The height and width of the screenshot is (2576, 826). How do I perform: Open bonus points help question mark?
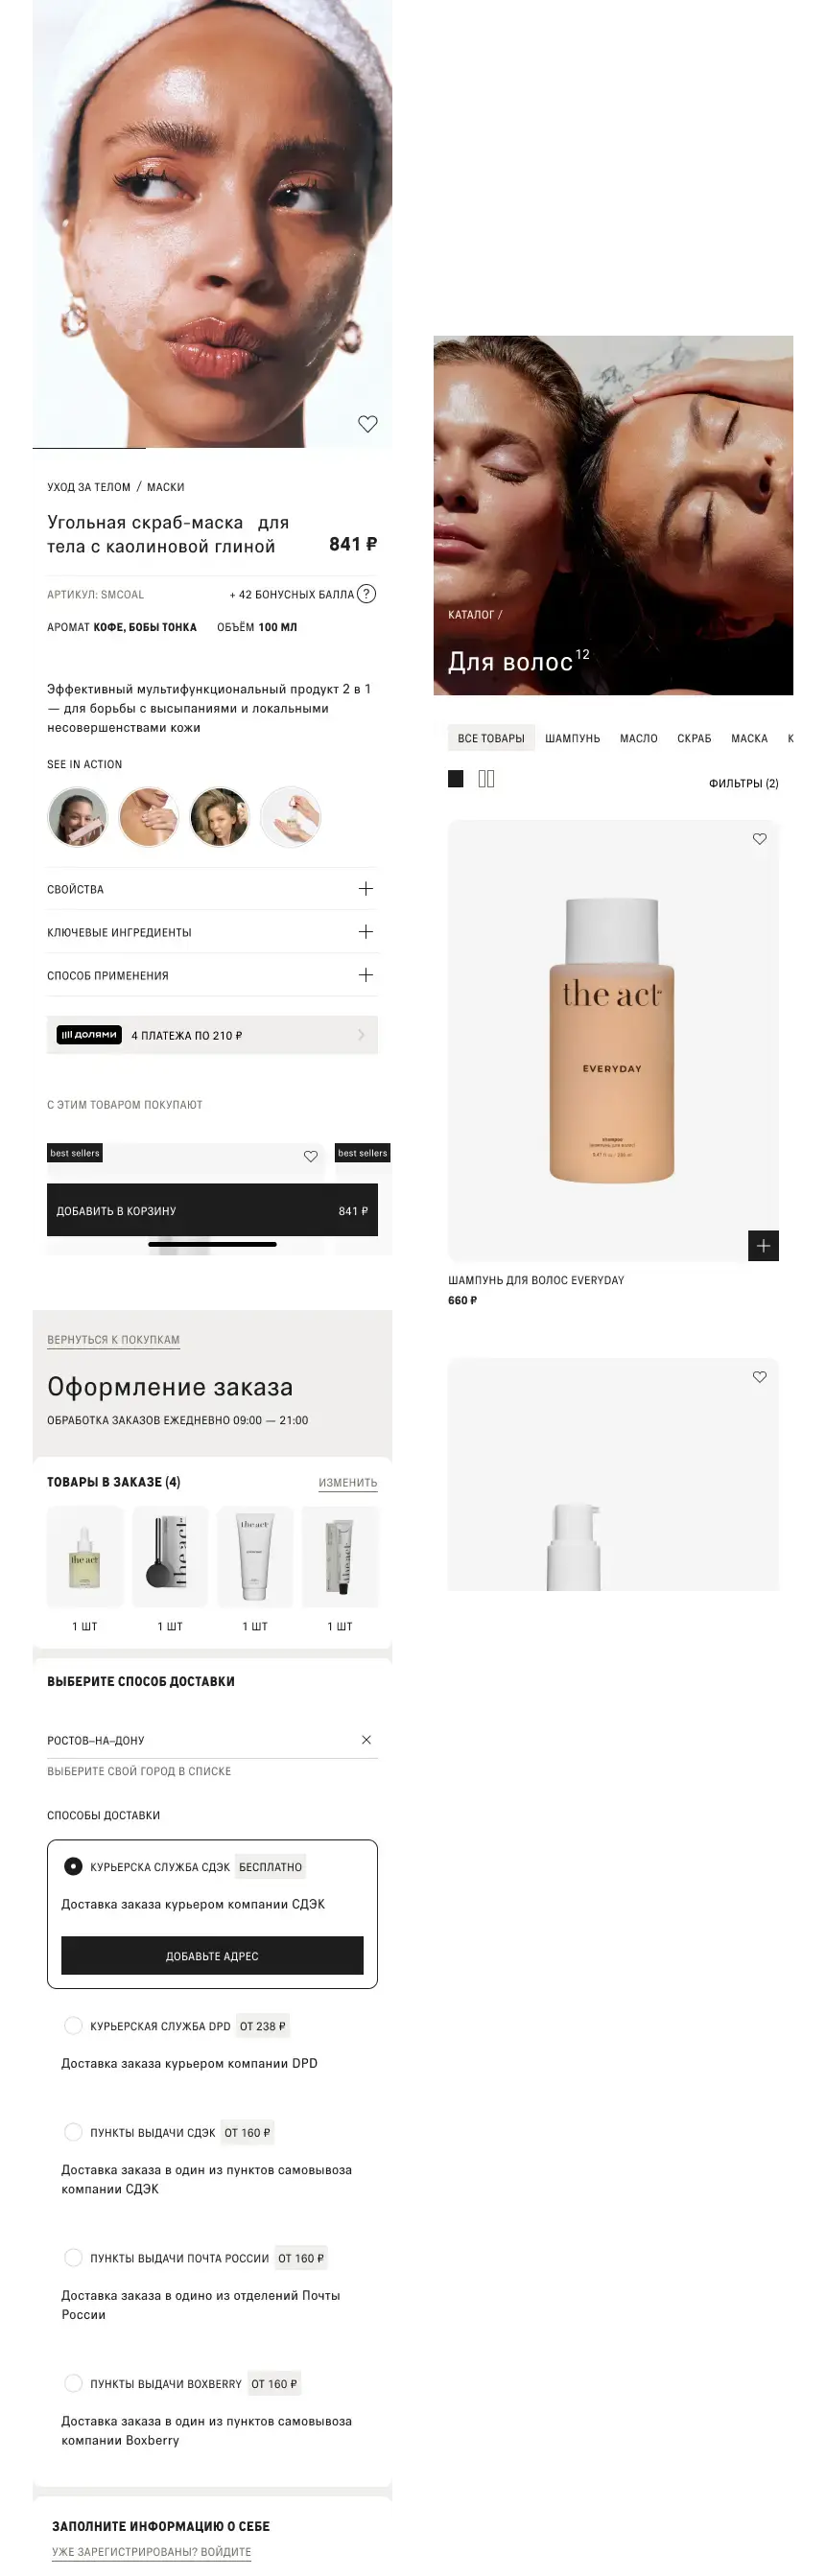tap(367, 594)
